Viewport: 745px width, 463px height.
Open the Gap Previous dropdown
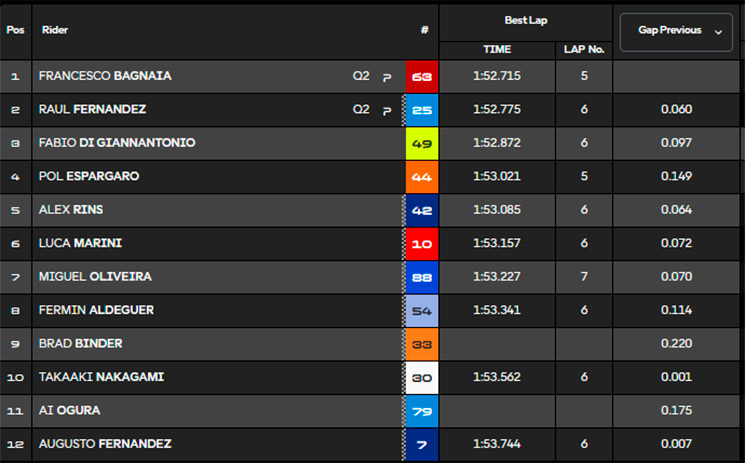coord(676,32)
